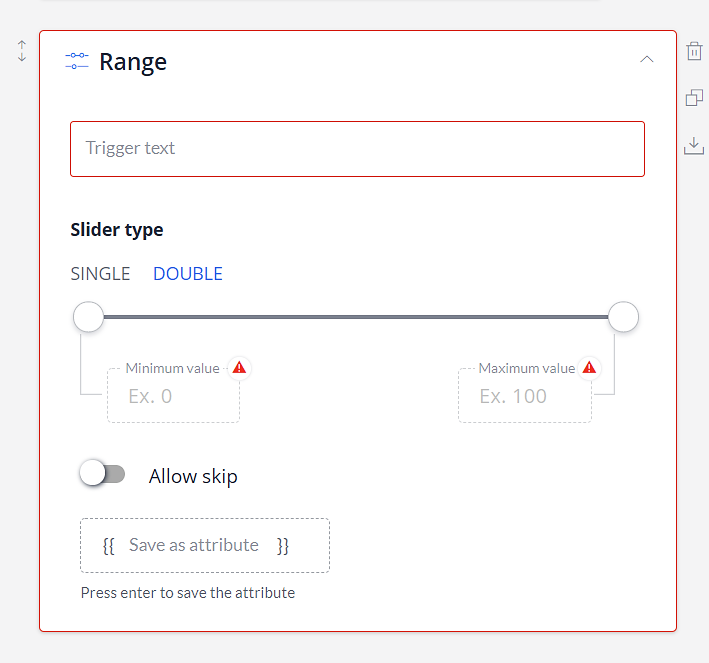Click the Range block title

[133, 62]
